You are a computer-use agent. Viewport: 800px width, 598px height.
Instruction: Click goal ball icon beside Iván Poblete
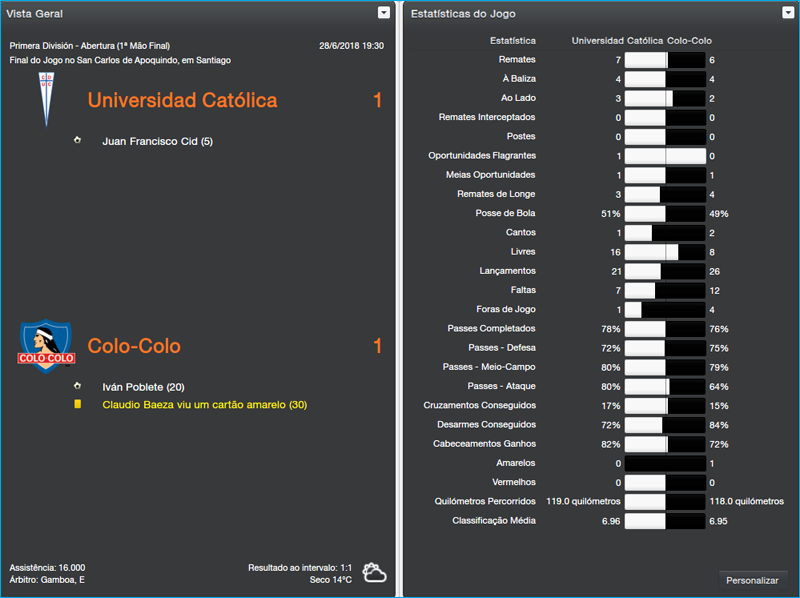(x=78, y=386)
